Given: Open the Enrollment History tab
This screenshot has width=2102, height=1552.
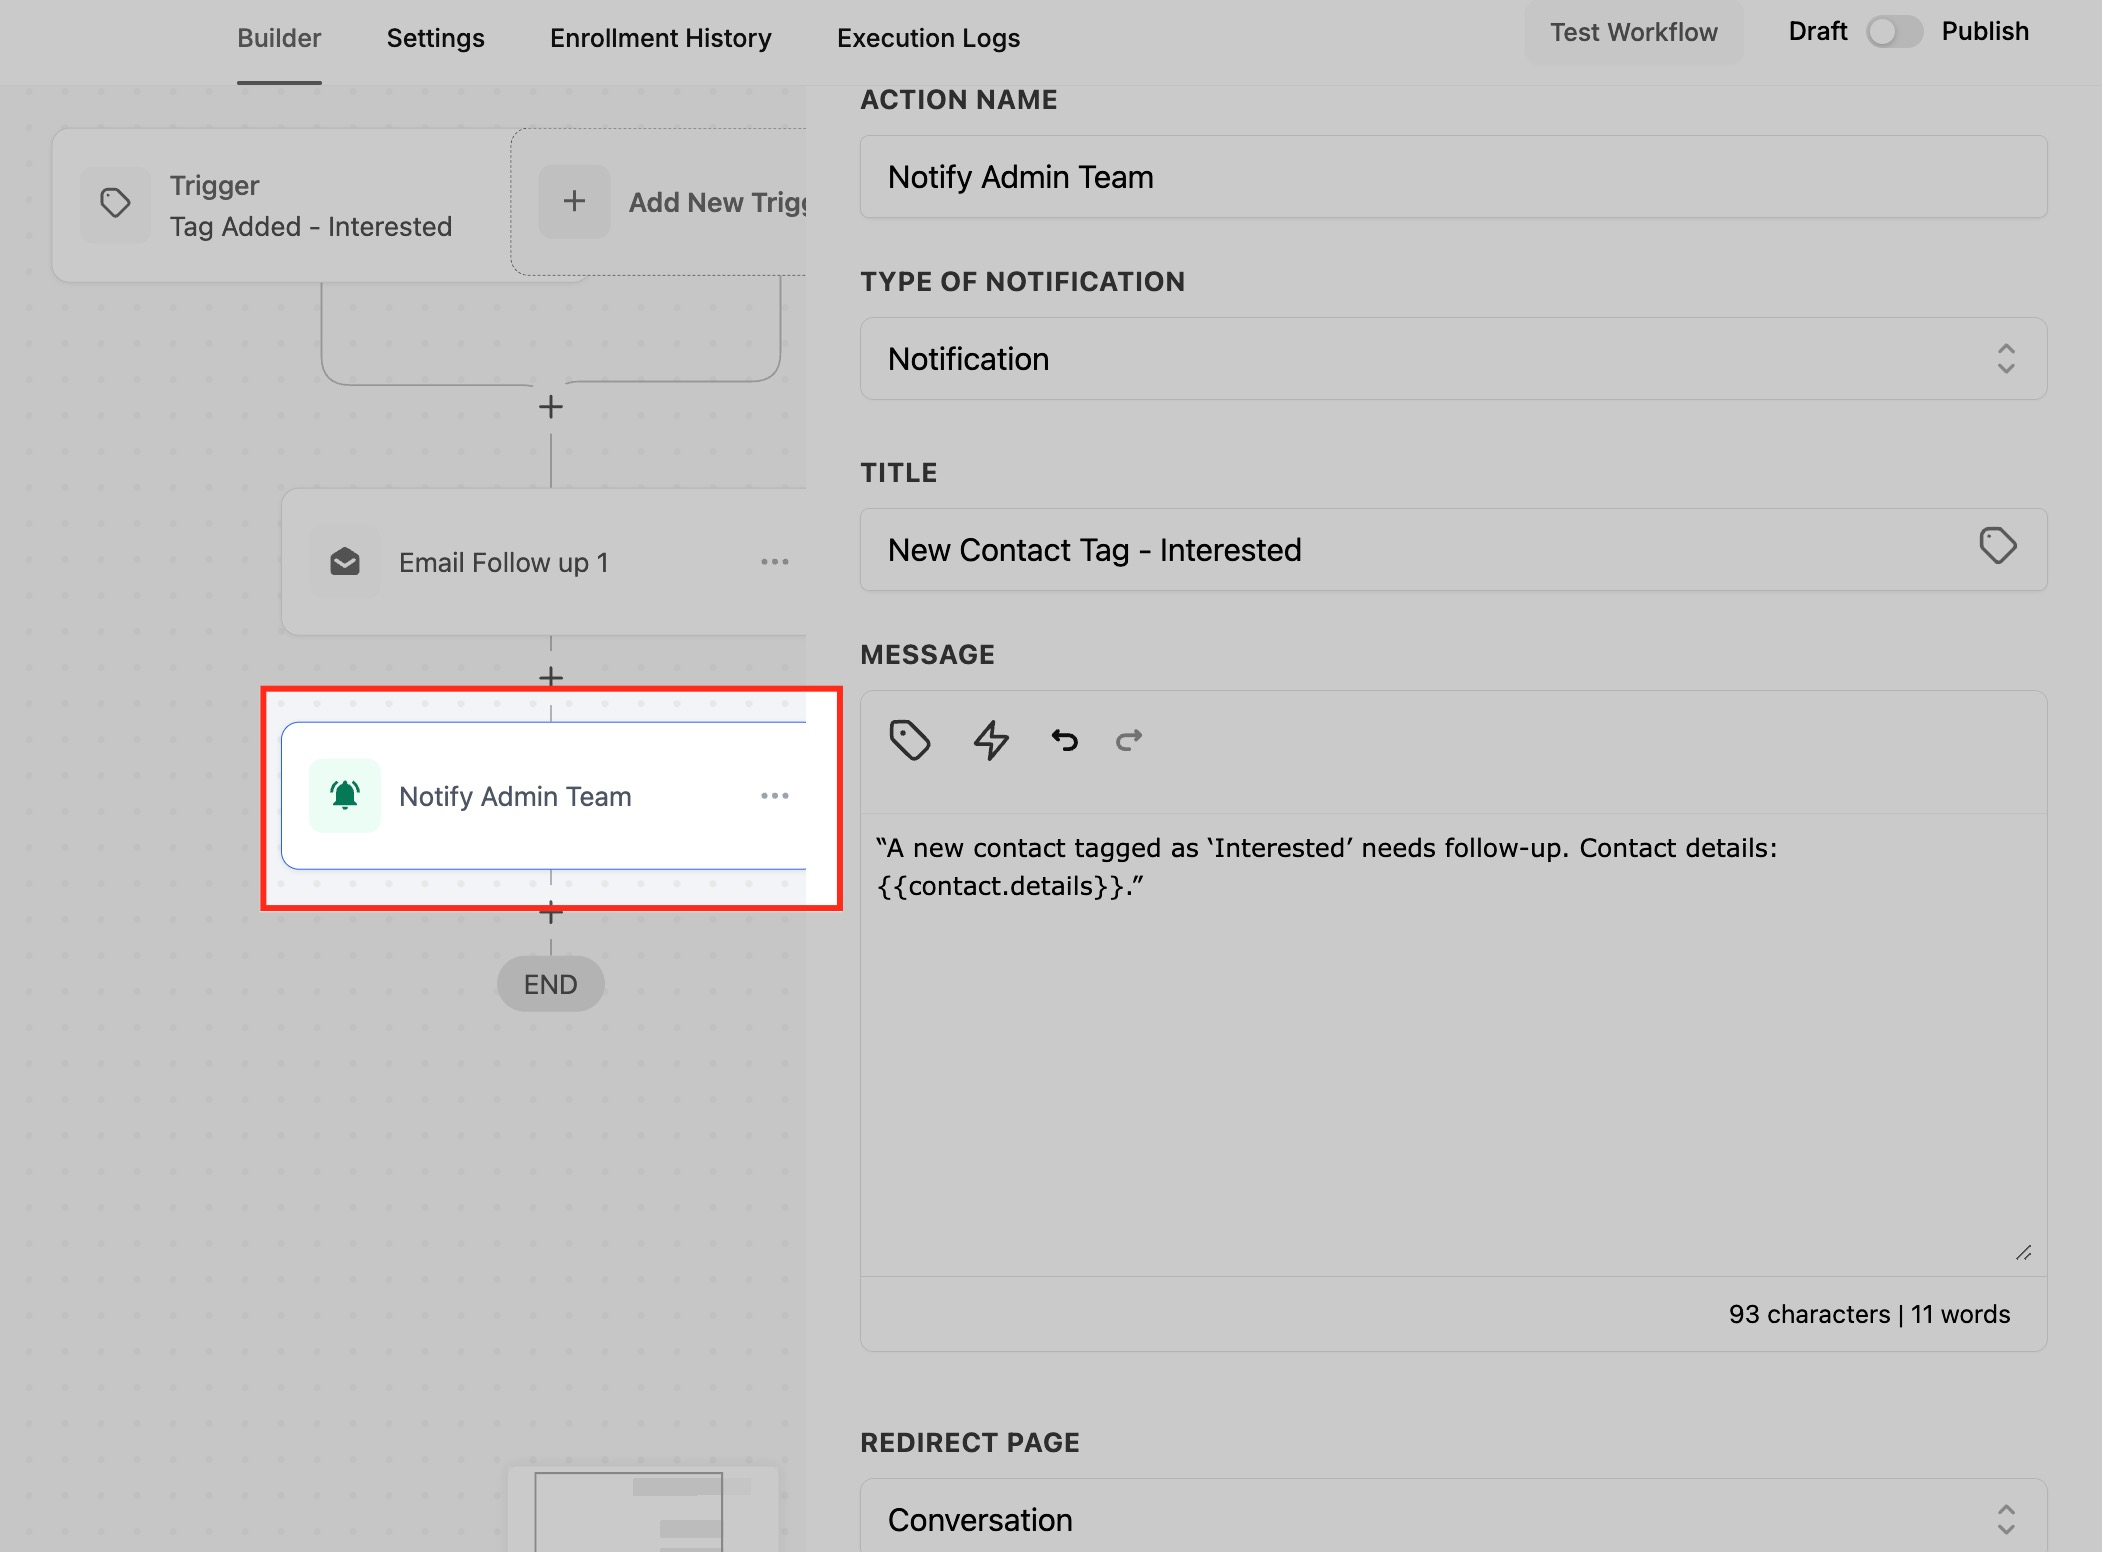Looking at the screenshot, I should pos(660,38).
